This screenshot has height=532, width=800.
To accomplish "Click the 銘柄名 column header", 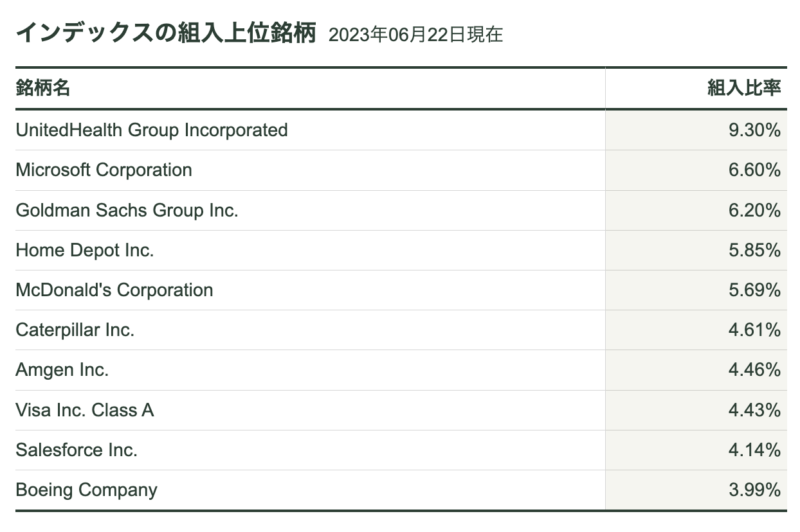I will (43, 88).
